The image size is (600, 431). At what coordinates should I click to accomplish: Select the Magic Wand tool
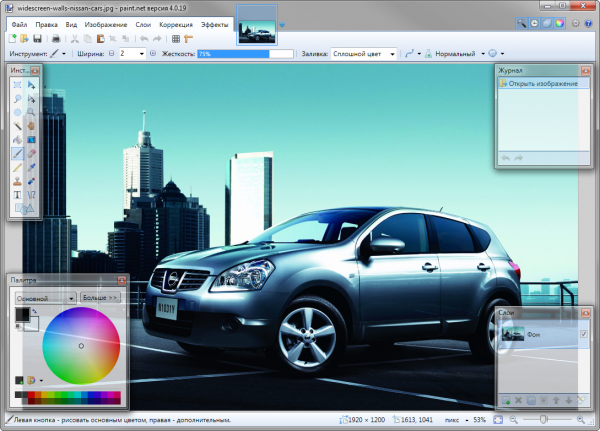click(17, 126)
